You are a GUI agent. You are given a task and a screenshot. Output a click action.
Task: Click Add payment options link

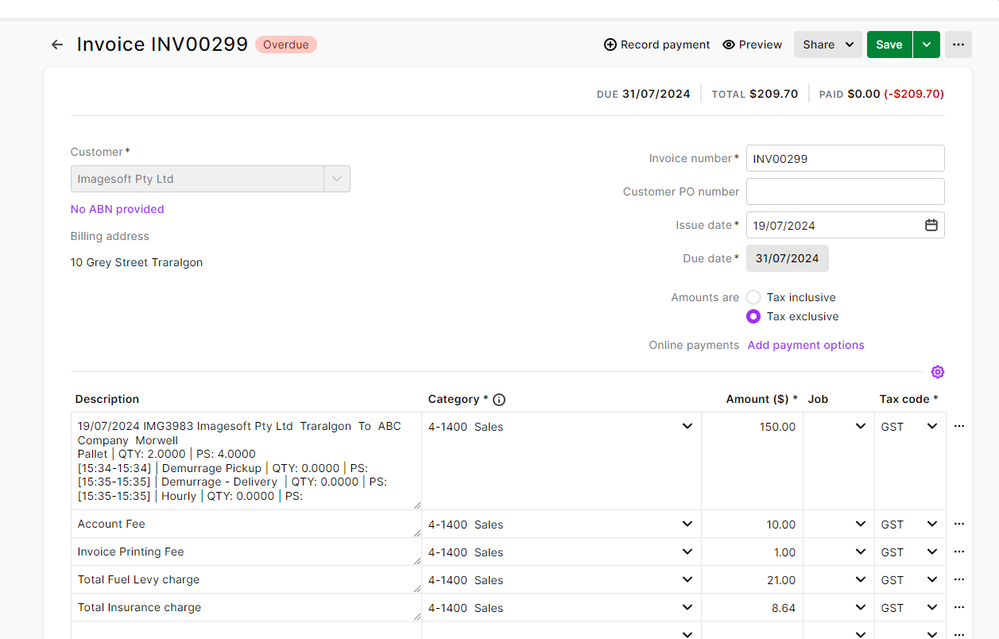coord(805,345)
